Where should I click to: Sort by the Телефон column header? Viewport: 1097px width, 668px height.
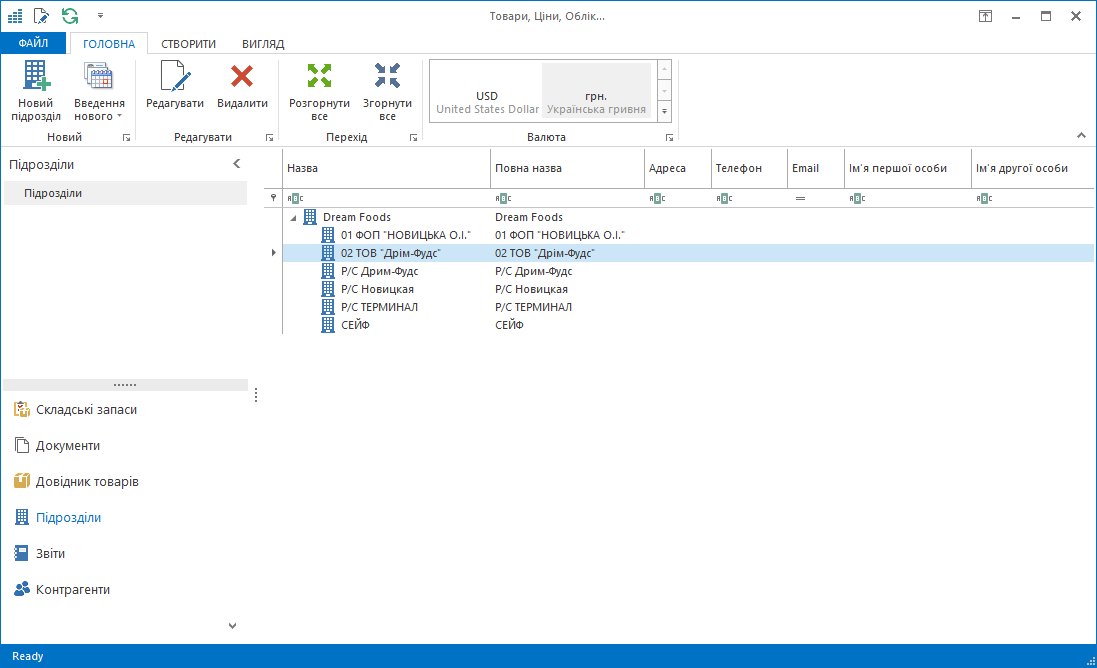click(x=749, y=168)
